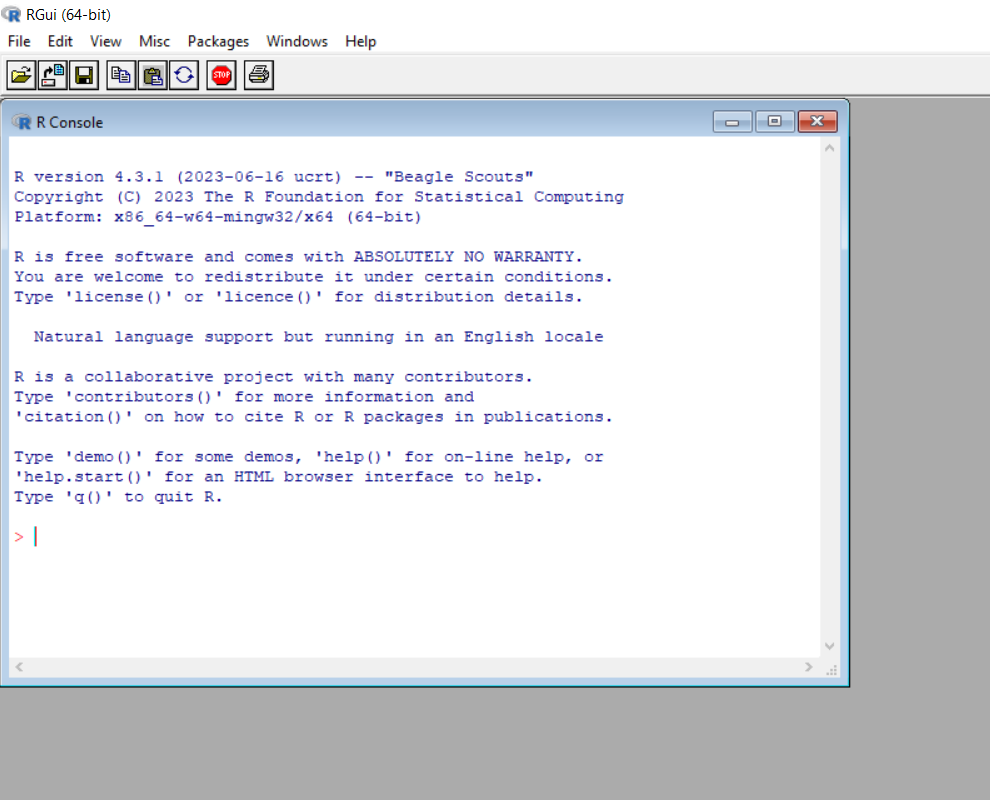Click the Paste toolbar icon

tap(152, 76)
